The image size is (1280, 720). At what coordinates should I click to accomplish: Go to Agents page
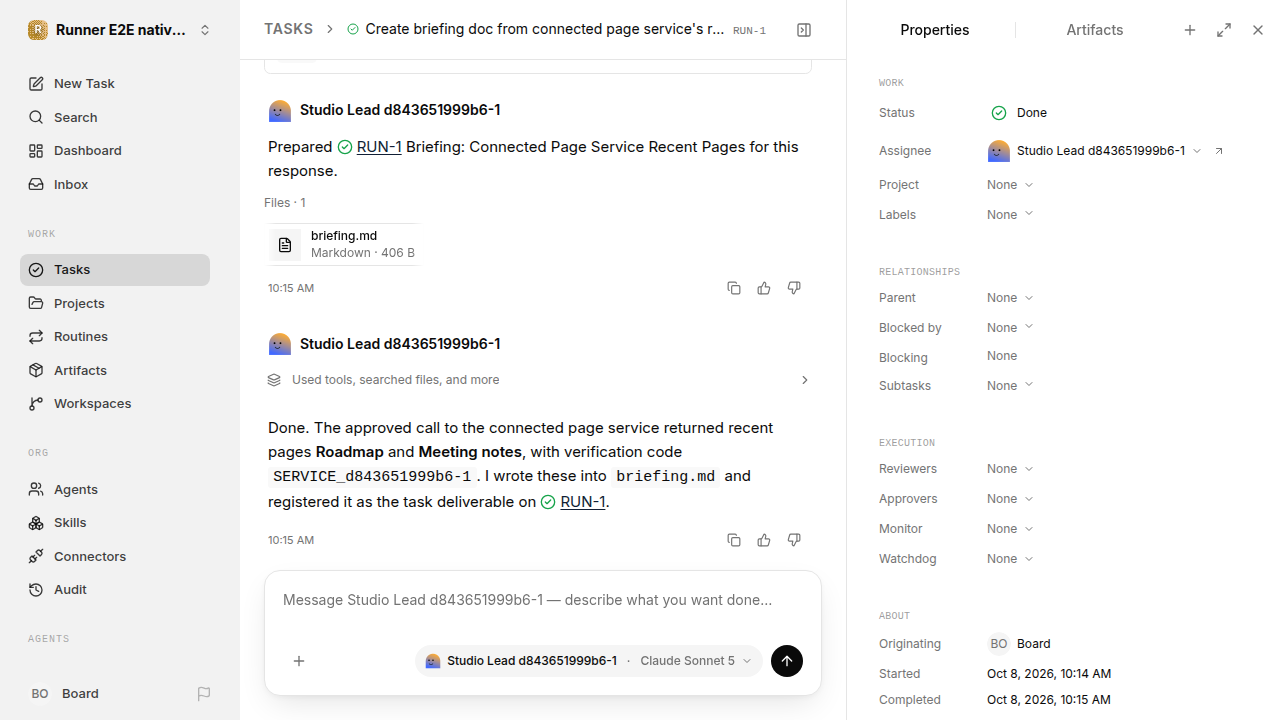coord(115,489)
